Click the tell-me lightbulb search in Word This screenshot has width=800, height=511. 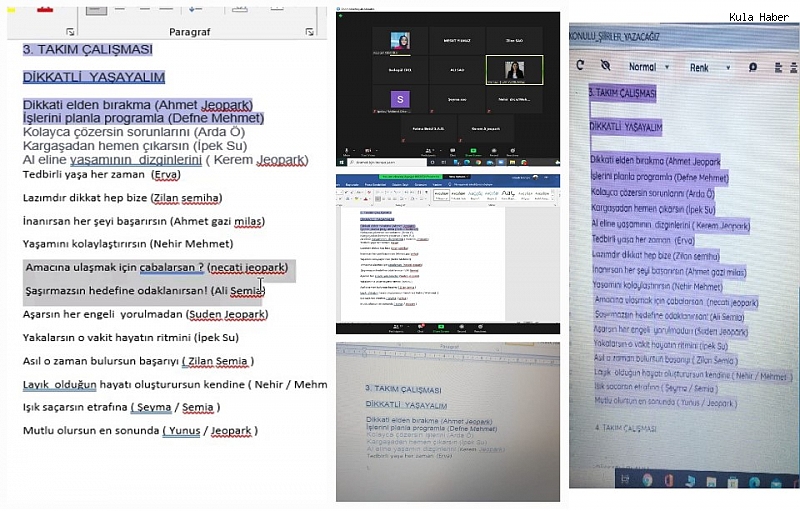pos(449,184)
